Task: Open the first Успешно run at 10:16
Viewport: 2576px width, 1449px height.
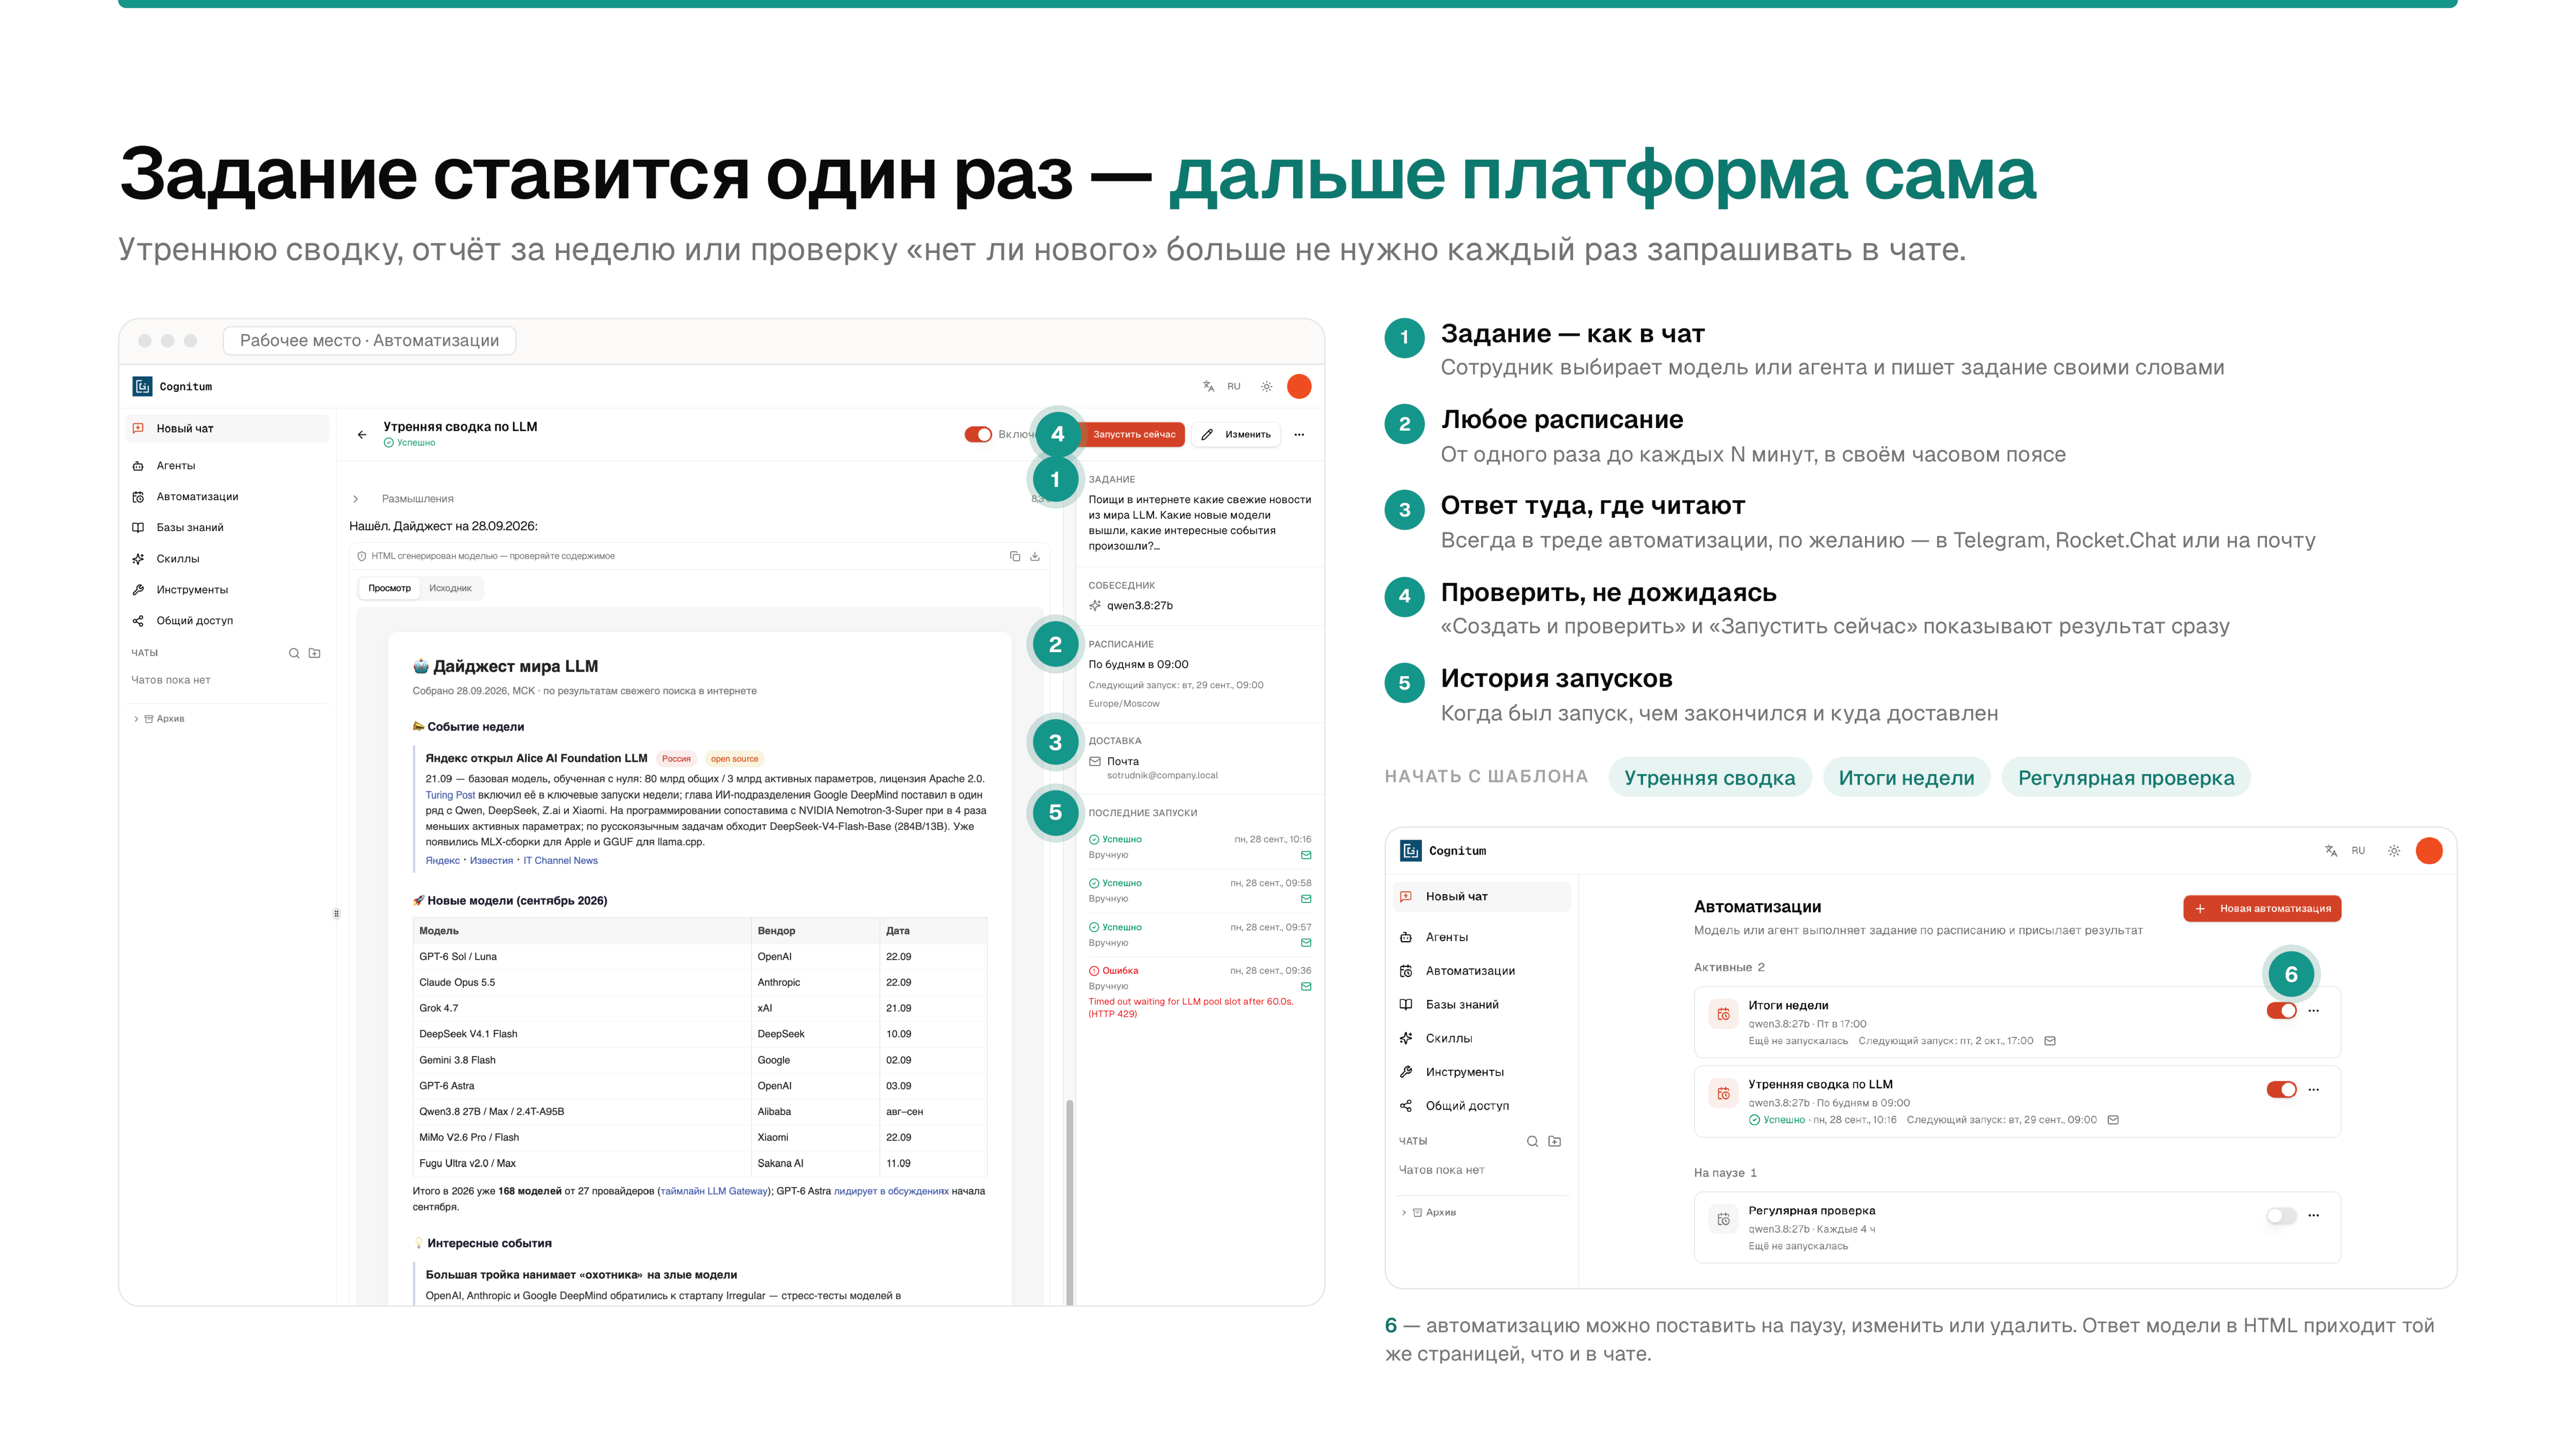Action: click(1199, 846)
